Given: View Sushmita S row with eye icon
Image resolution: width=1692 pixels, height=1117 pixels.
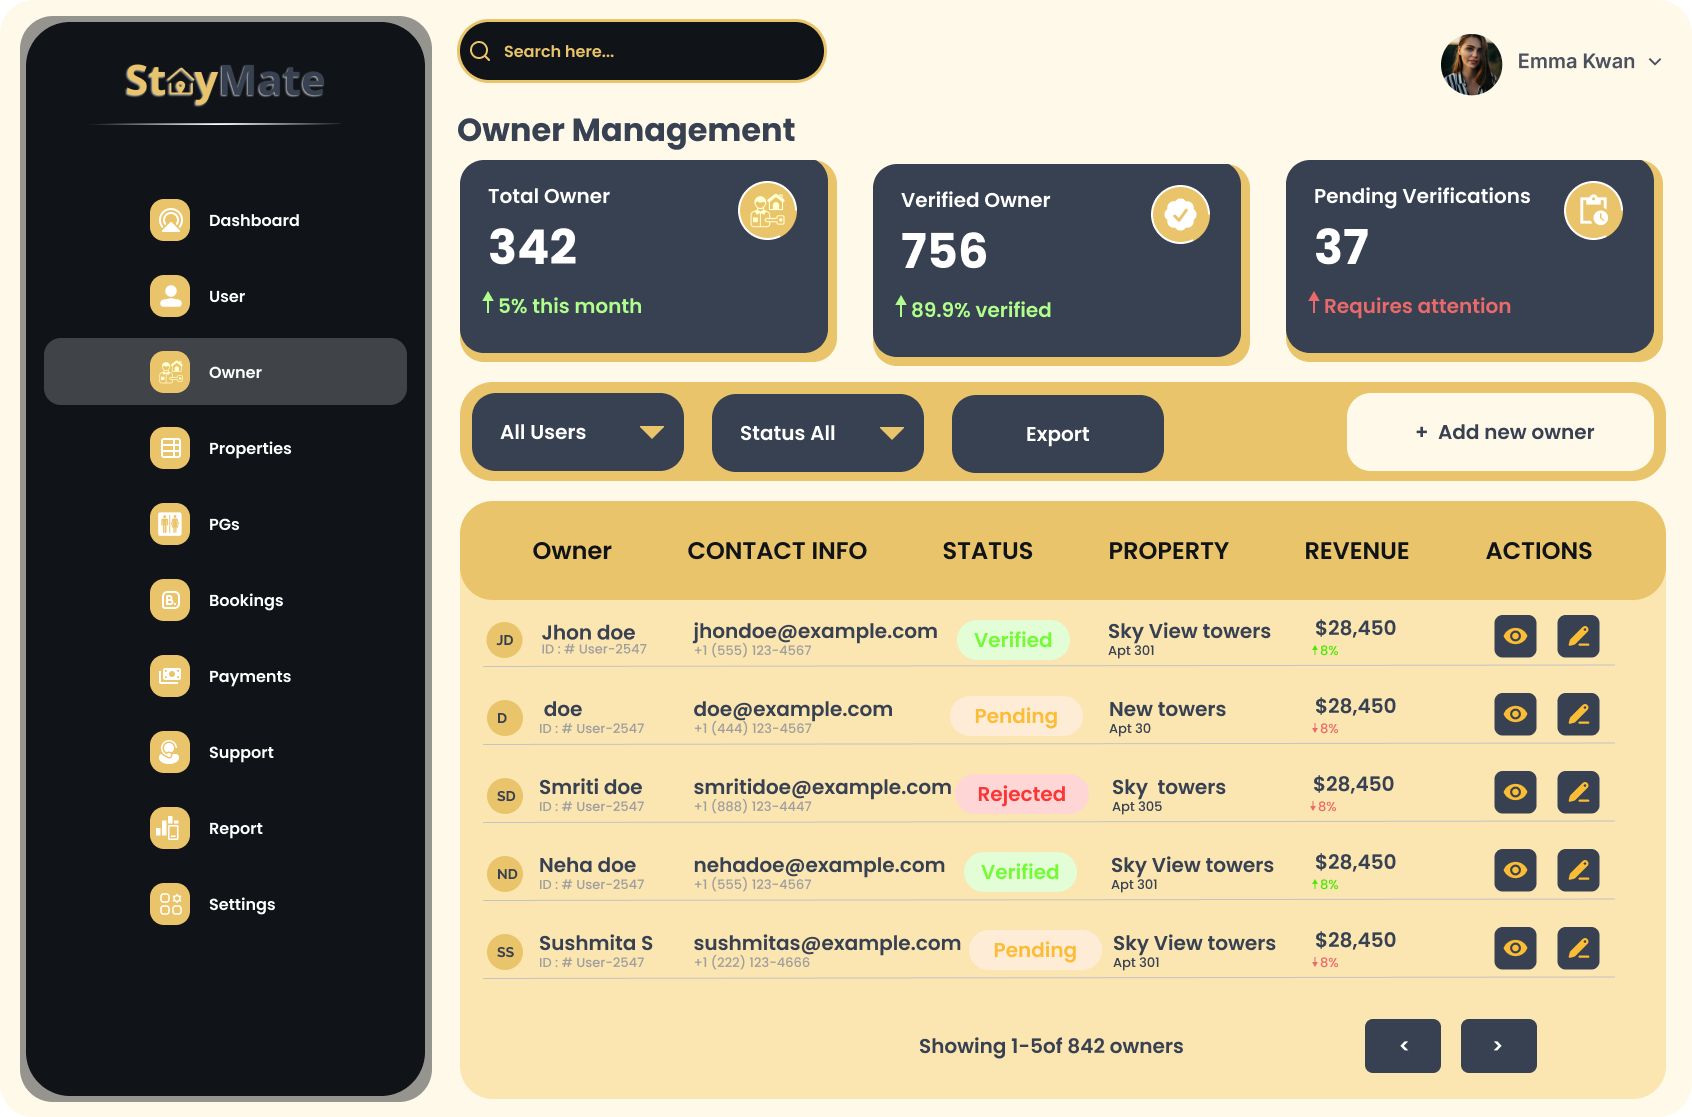Looking at the screenshot, I should coord(1515,949).
